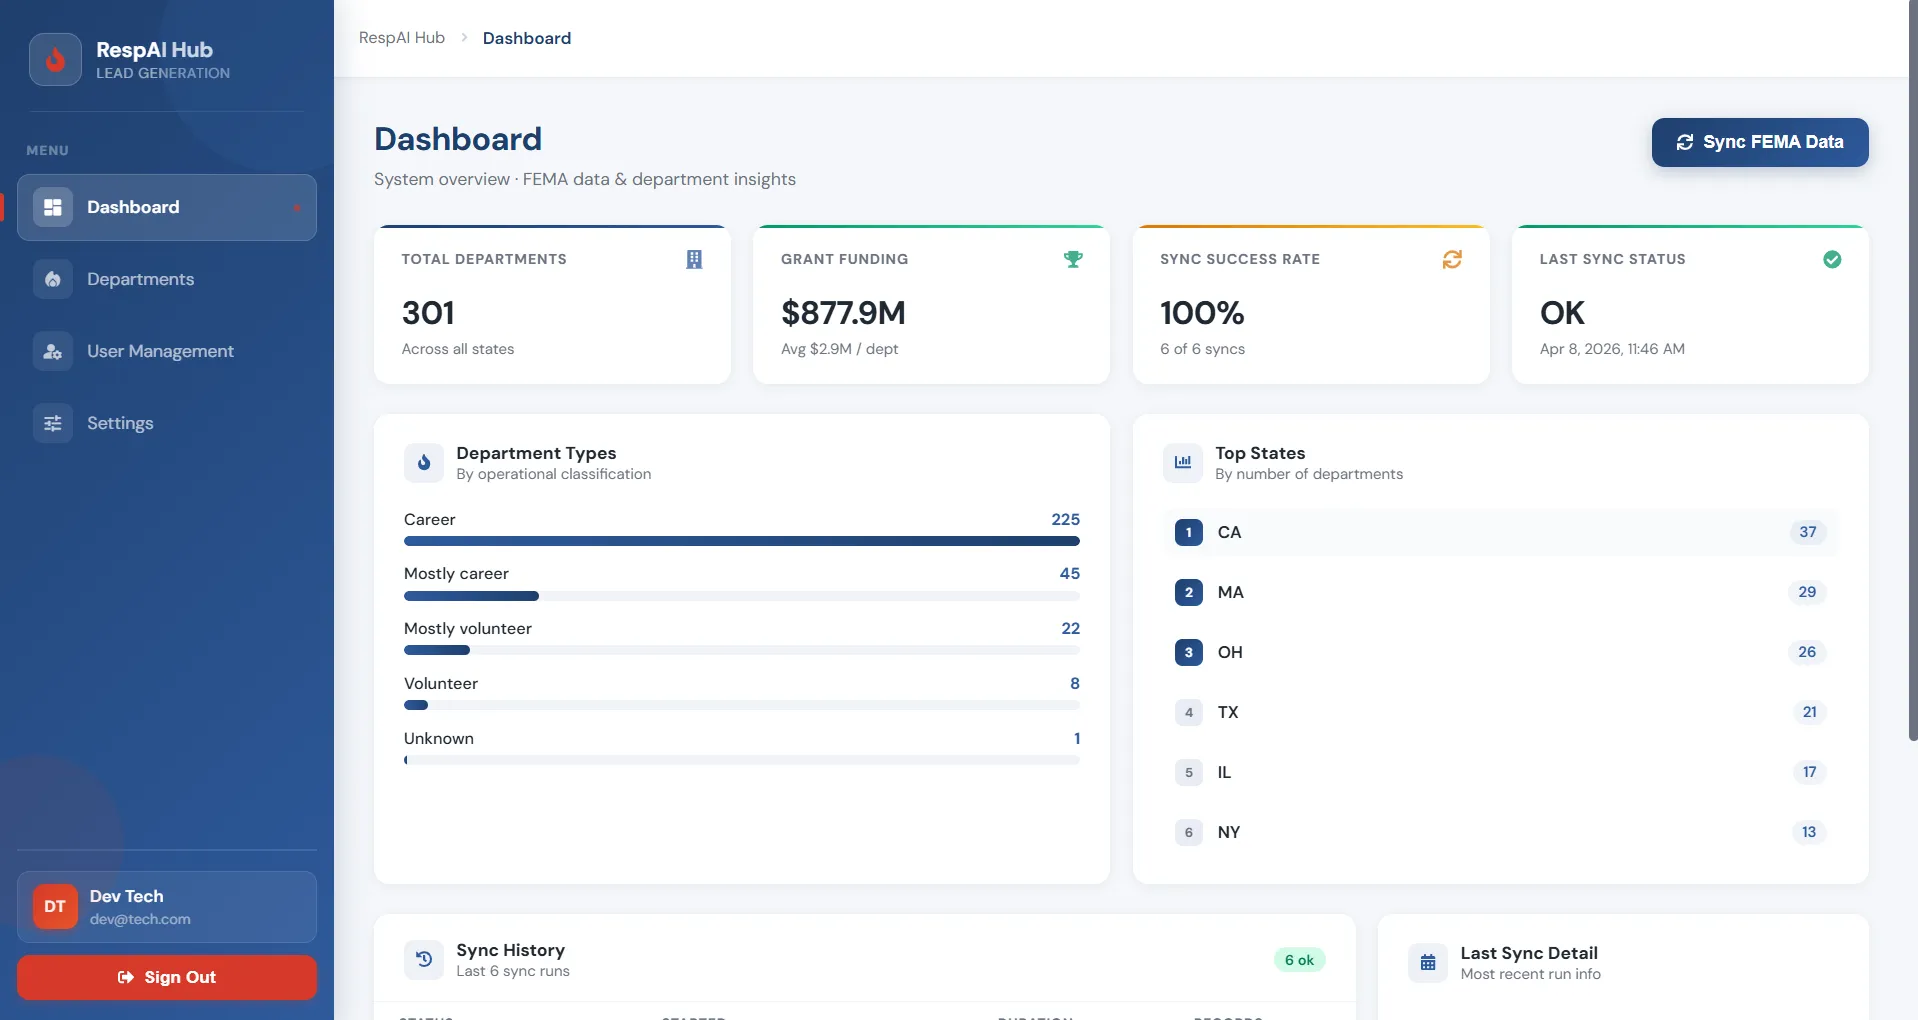This screenshot has width=1918, height=1020.
Task: Click the Sign Out button
Action: [167, 977]
